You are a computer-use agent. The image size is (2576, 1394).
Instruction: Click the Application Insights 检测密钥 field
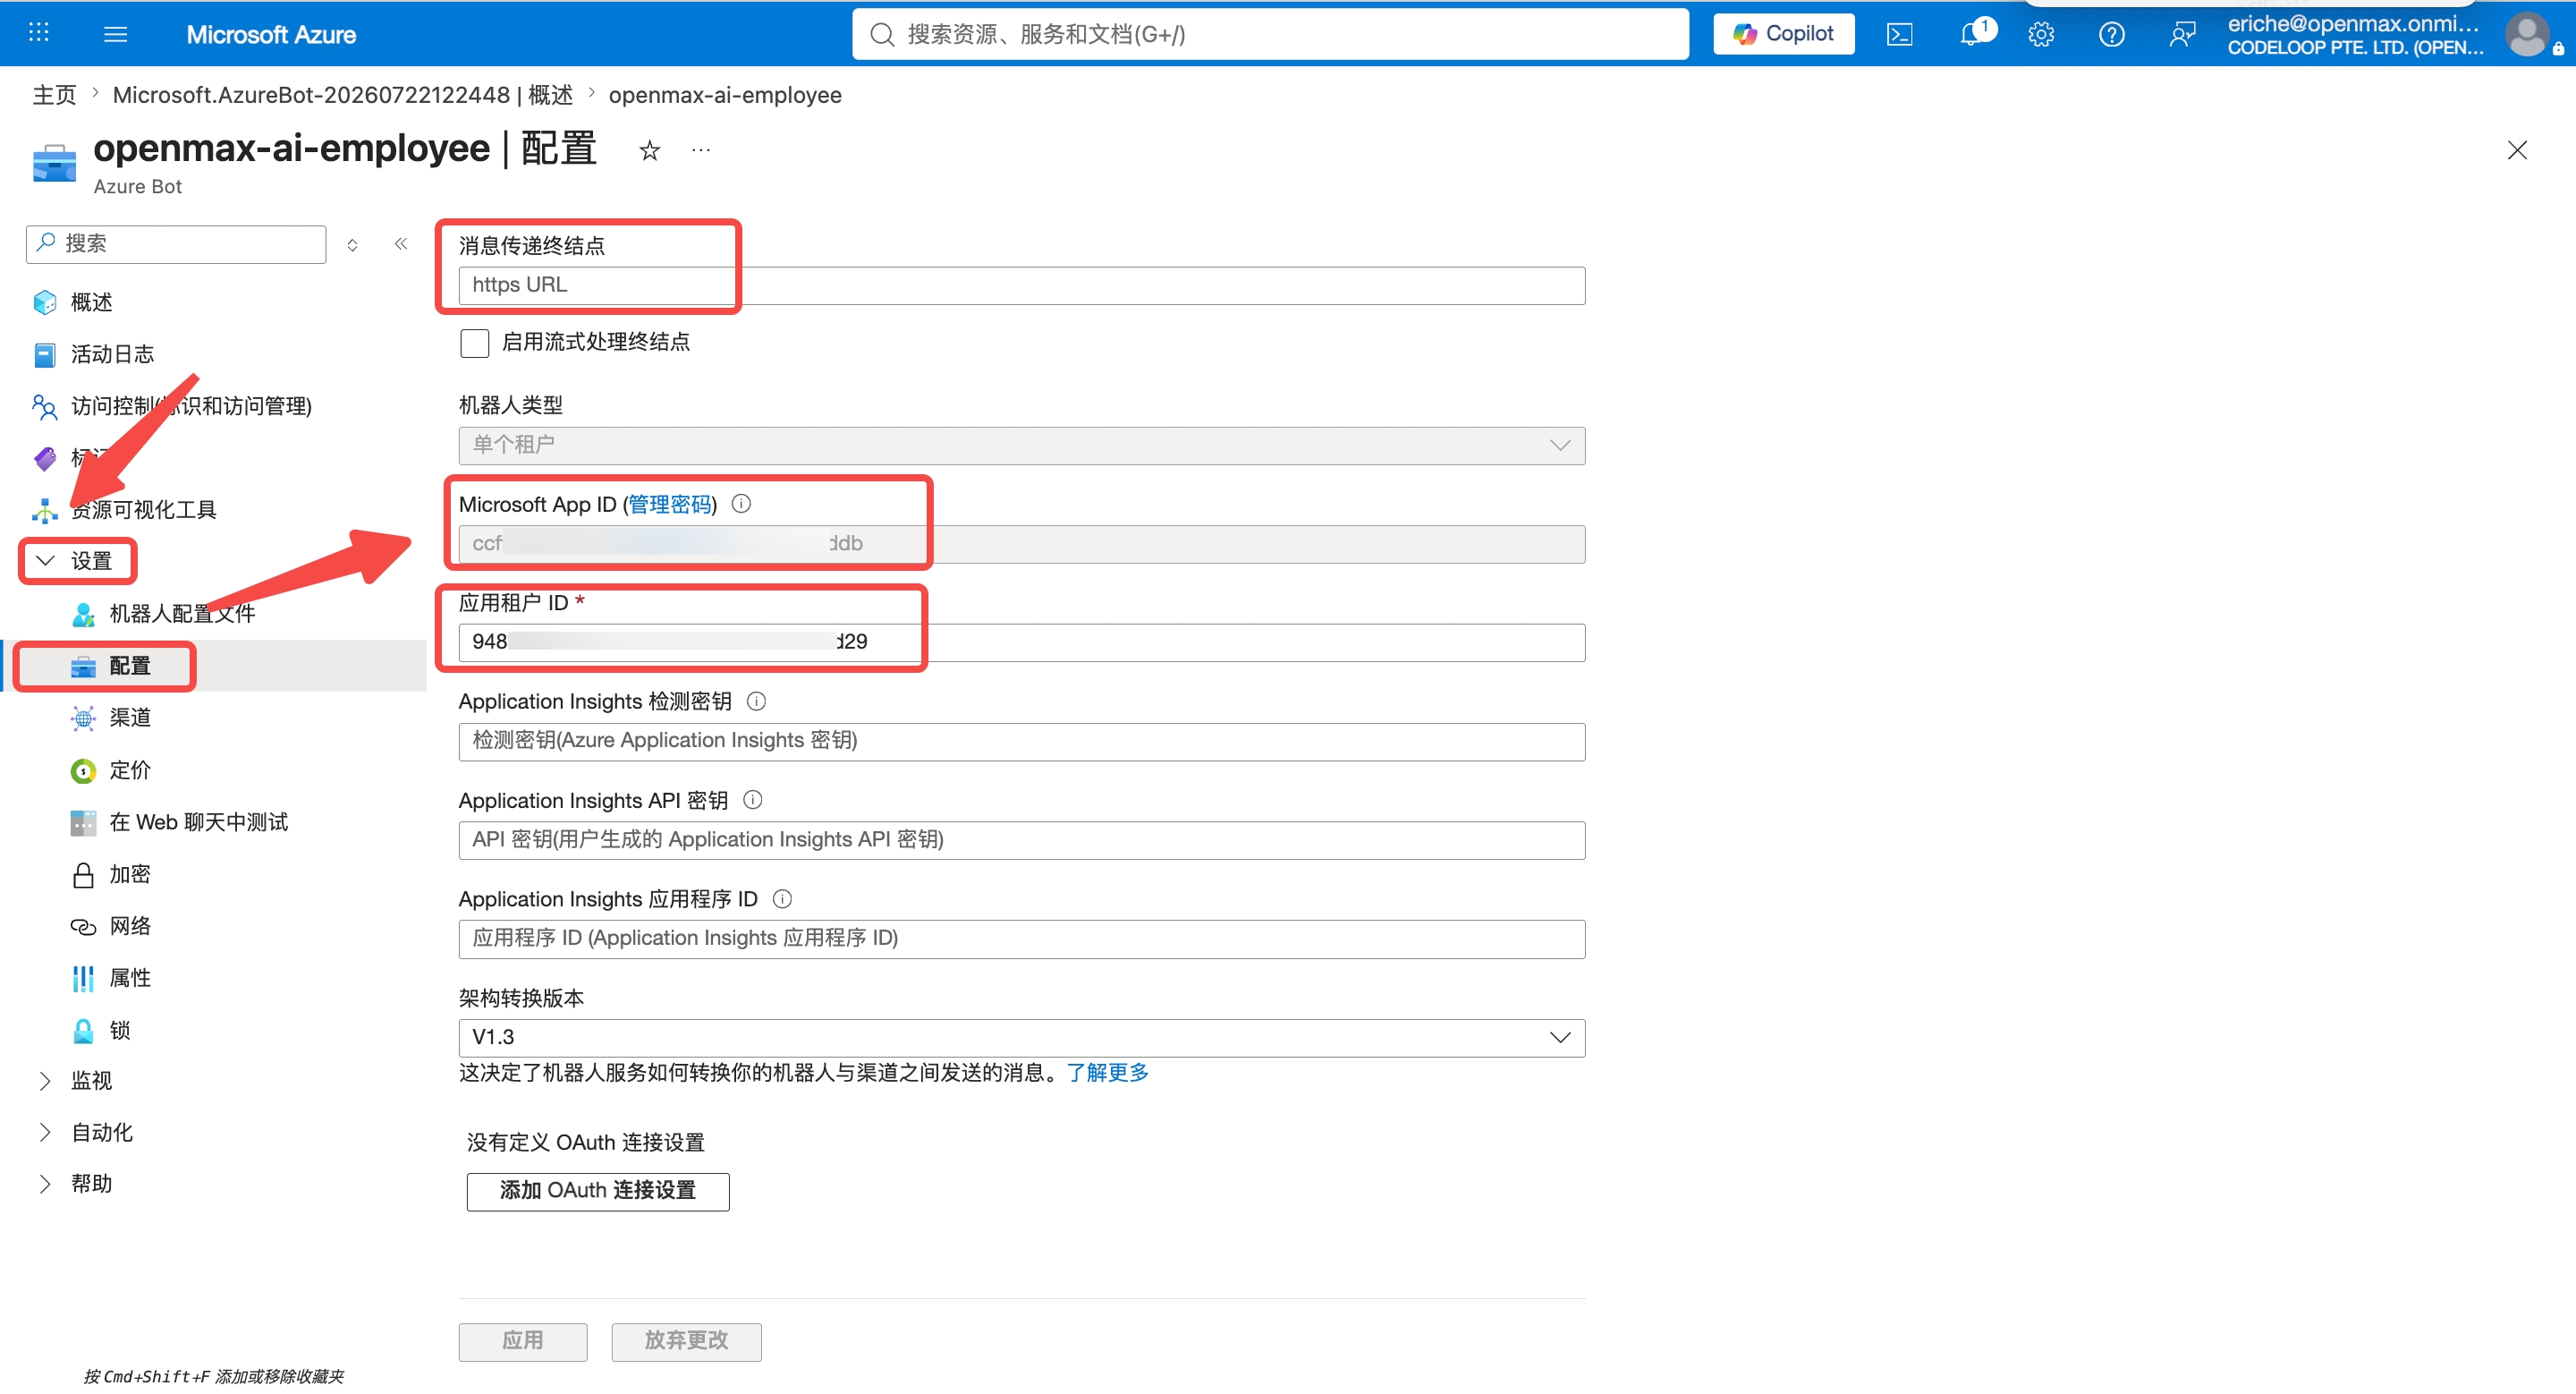pyautogui.click(x=1021, y=741)
